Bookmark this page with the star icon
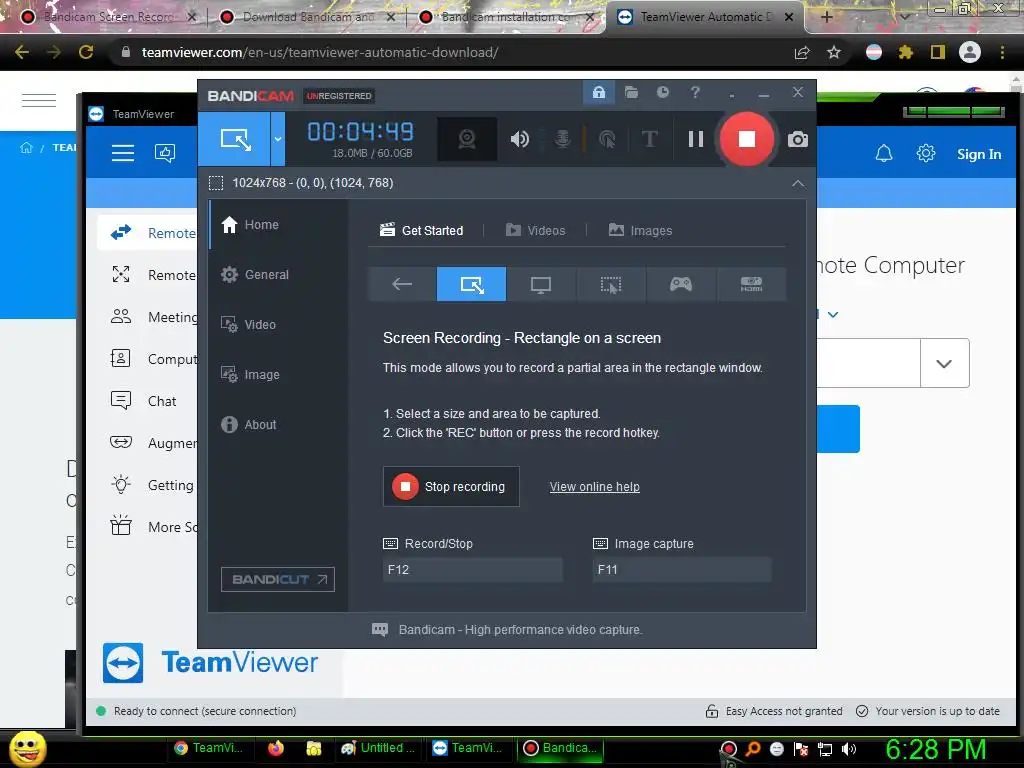Image resolution: width=1024 pixels, height=768 pixels. (x=834, y=52)
